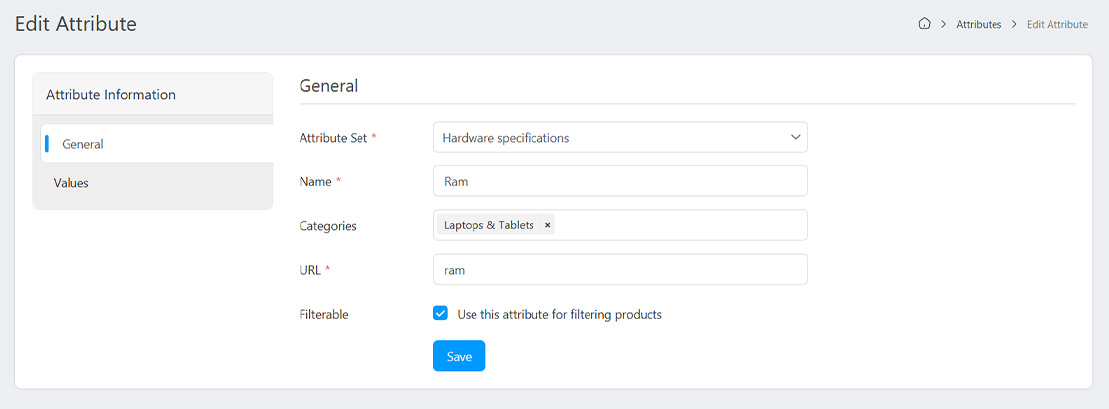Image resolution: width=1109 pixels, height=409 pixels.
Task: Click the URL field containing ram
Action: (620, 270)
